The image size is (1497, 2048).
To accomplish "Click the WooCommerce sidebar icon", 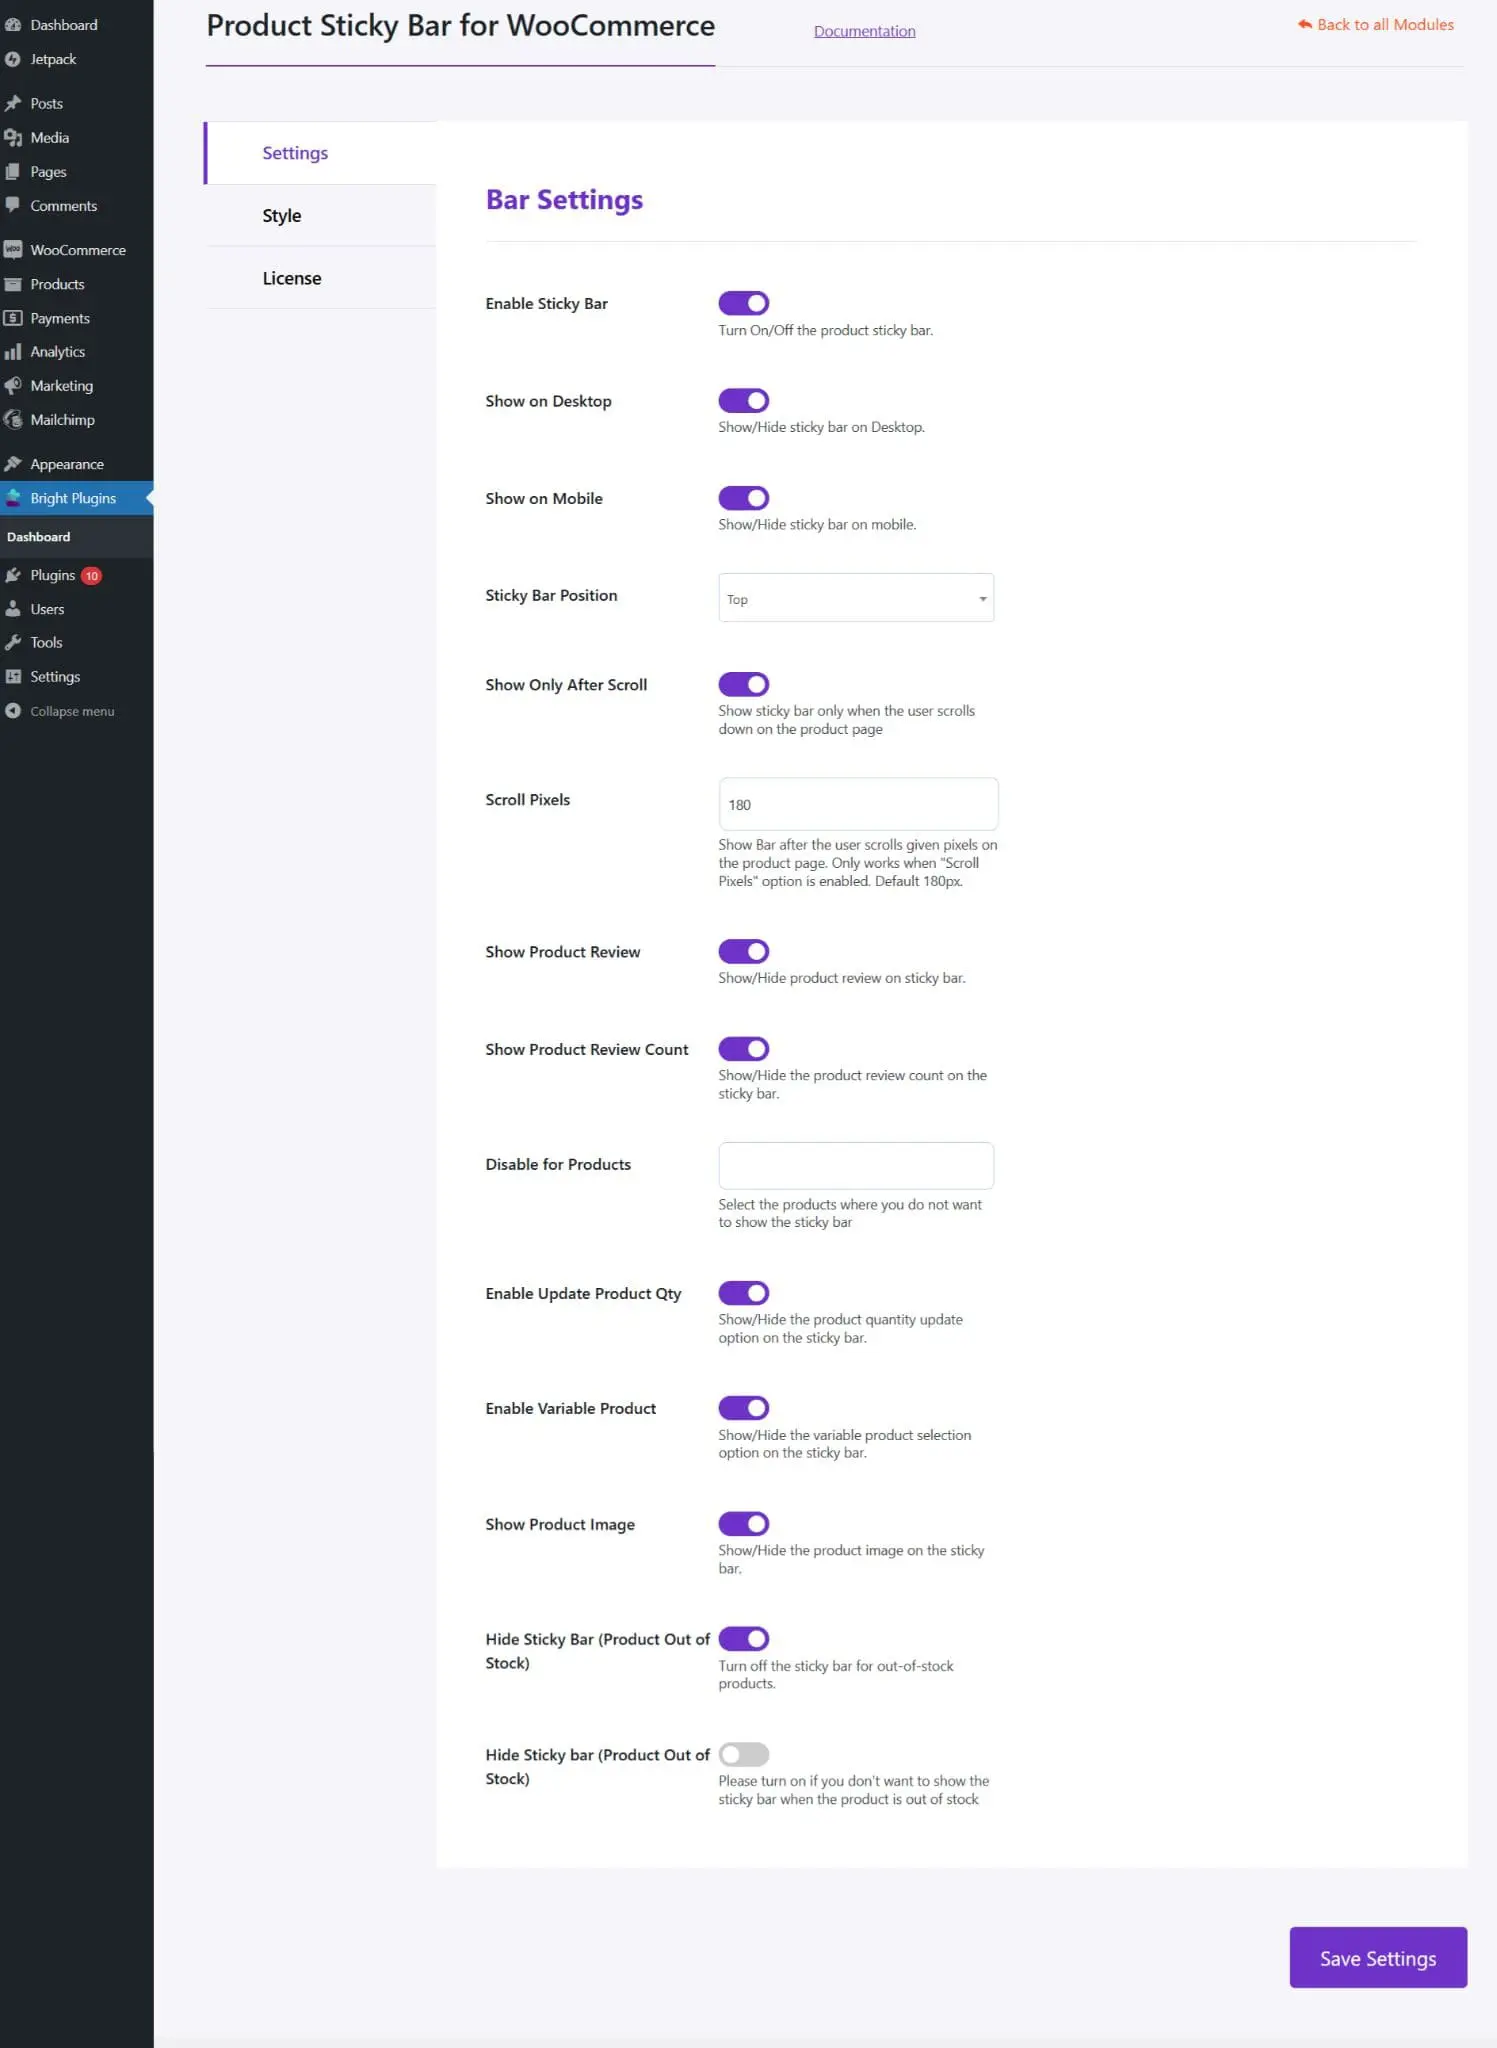I will (x=13, y=250).
